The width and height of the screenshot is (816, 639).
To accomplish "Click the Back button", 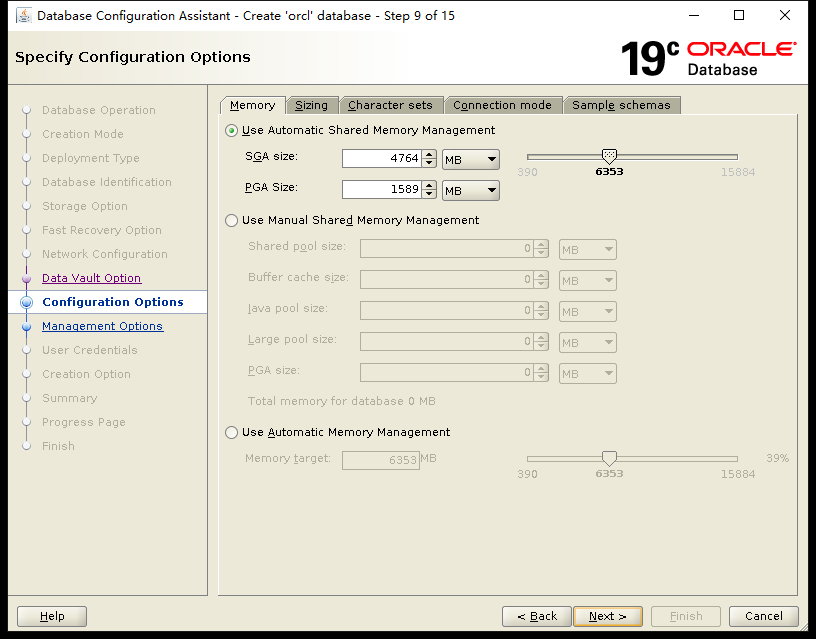I will pos(537,616).
